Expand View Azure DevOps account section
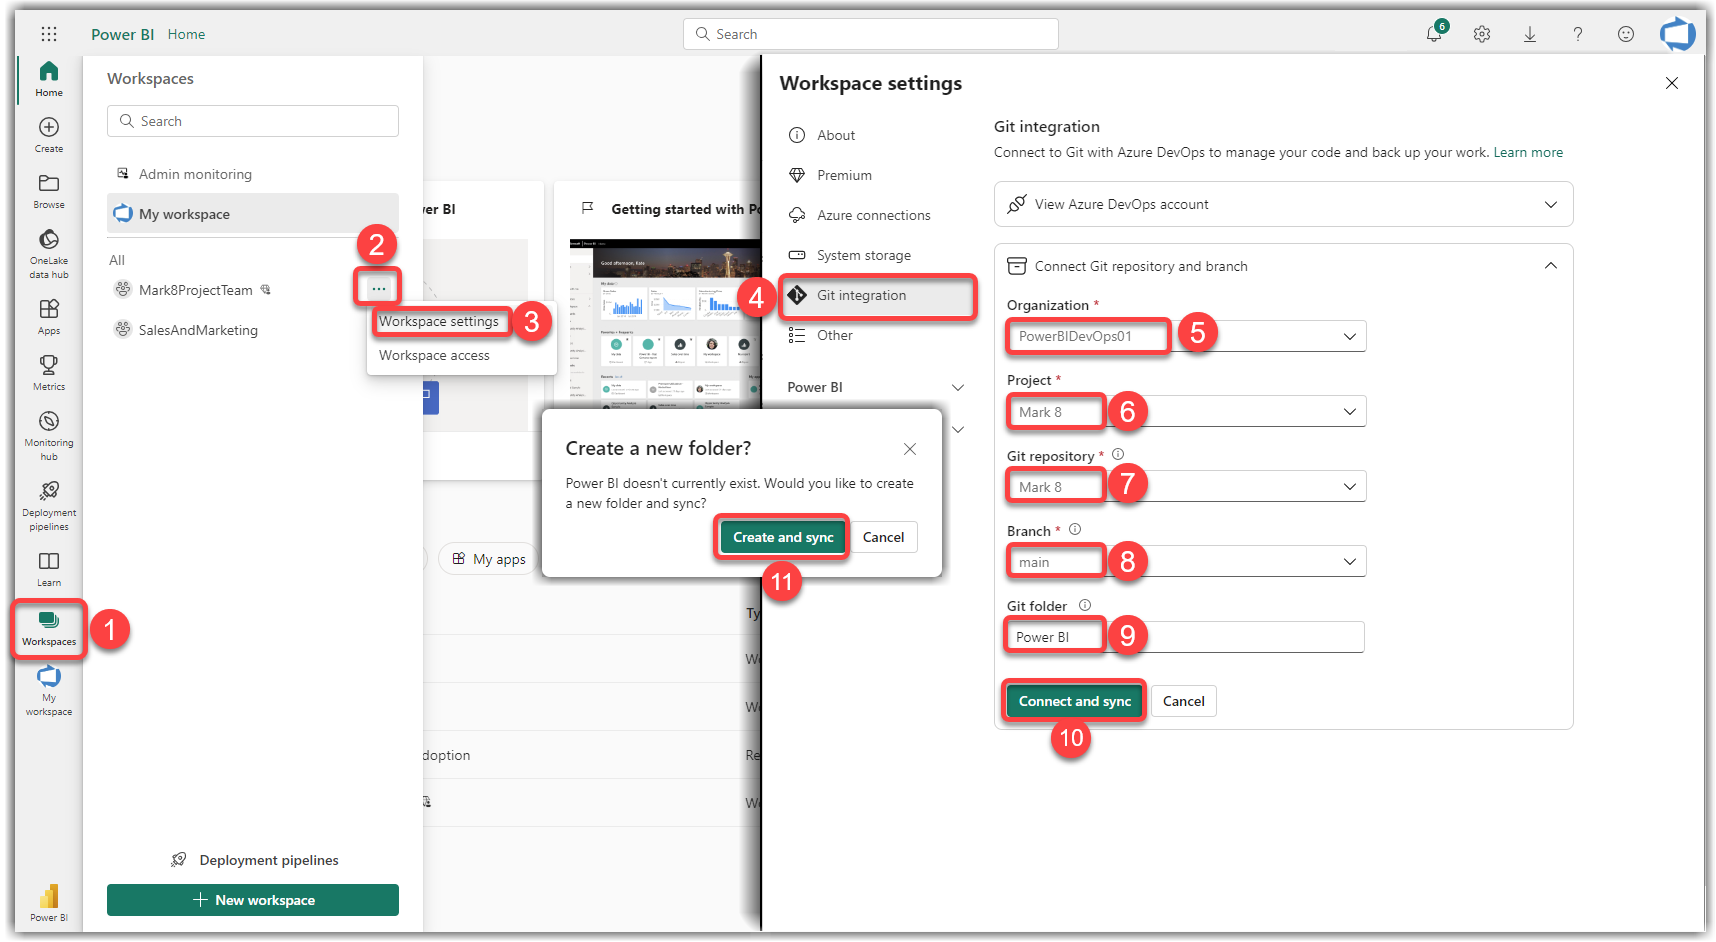The width and height of the screenshot is (1716, 942). [x=1551, y=204]
